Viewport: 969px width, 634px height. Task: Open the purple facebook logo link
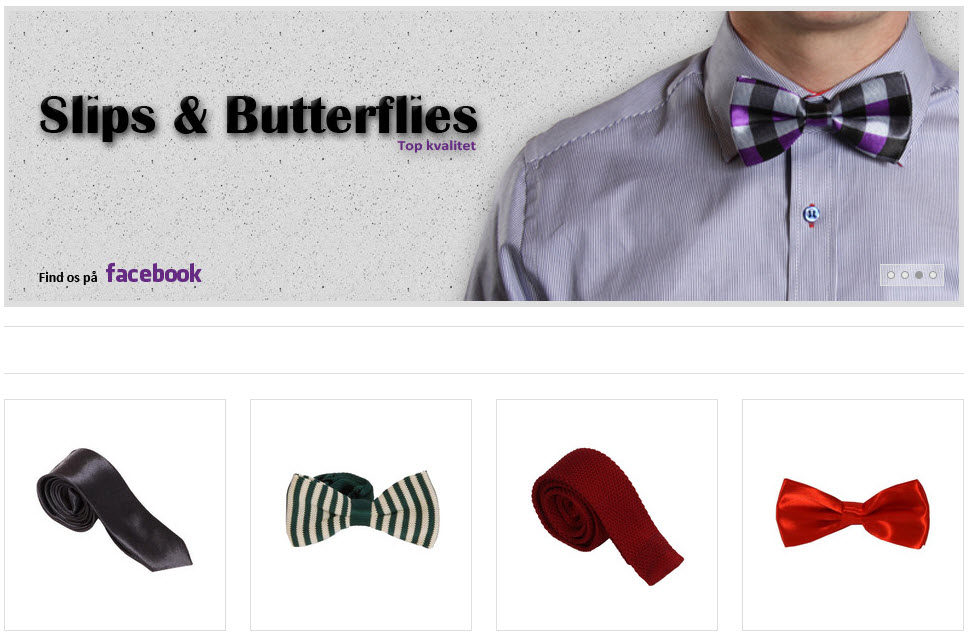click(154, 273)
